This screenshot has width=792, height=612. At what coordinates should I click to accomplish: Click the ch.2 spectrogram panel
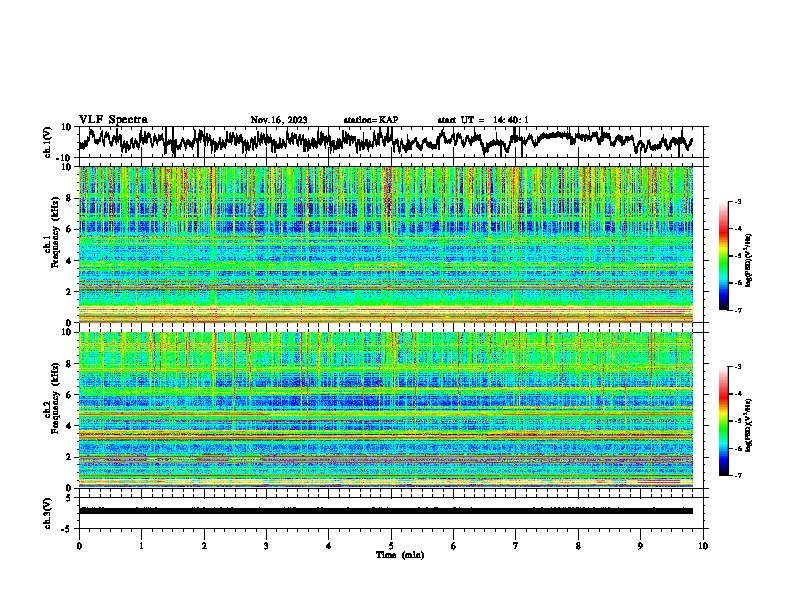point(386,410)
